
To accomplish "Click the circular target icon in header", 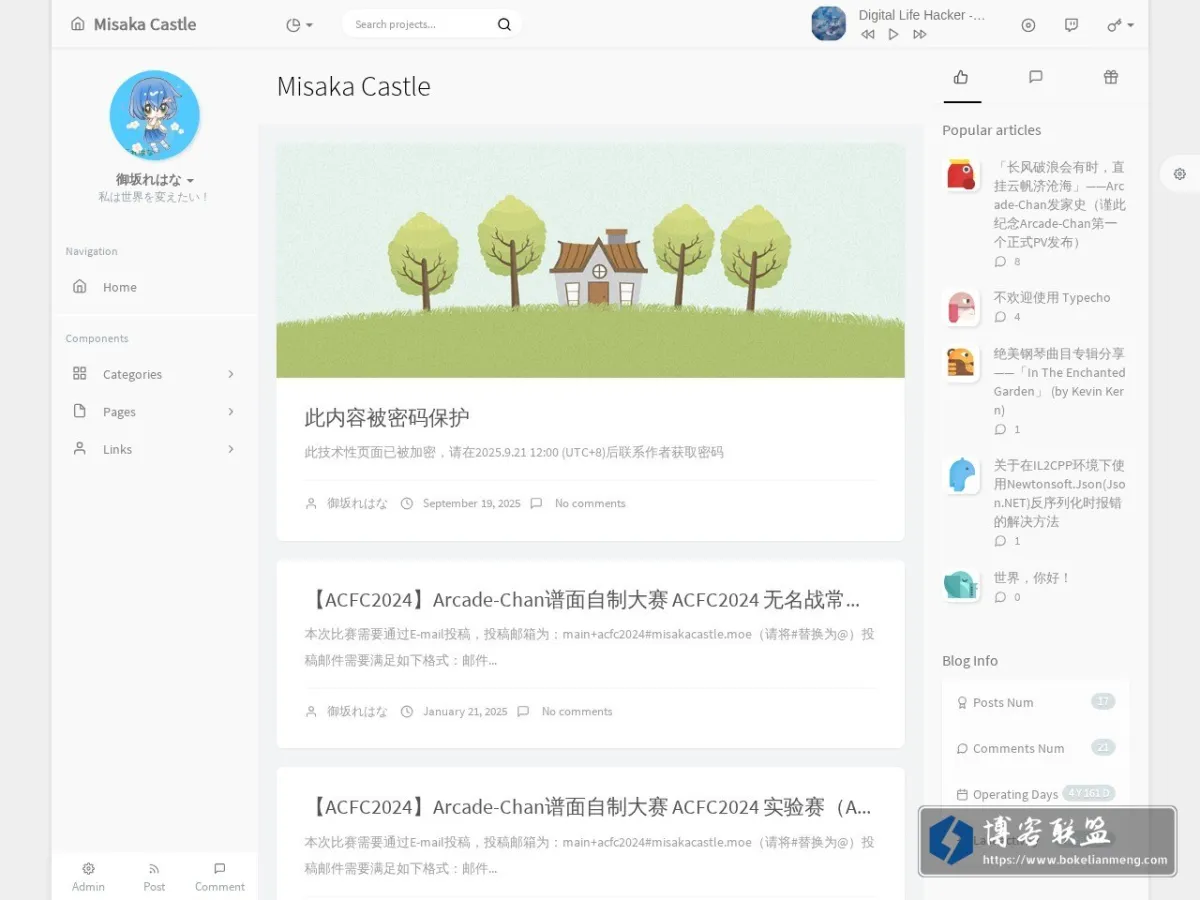I will [x=1028, y=25].
